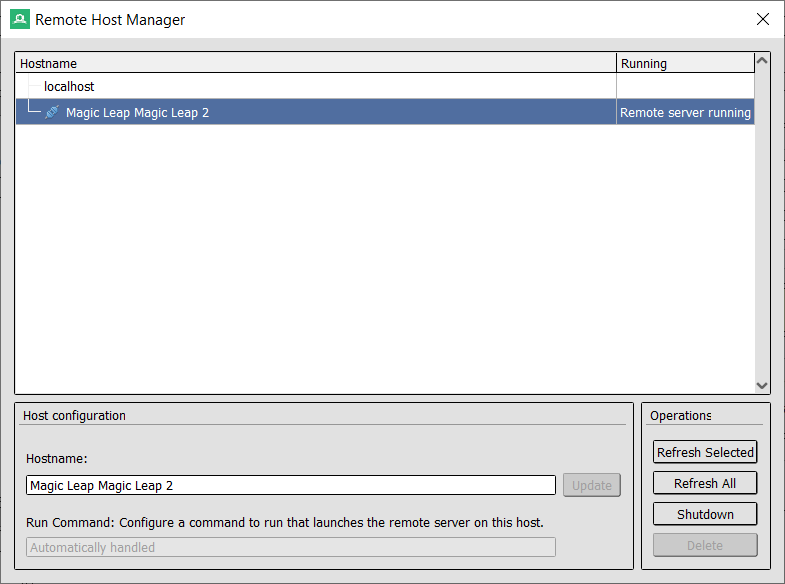Screen dimensions: 785x584
Task: Sort by the Hostname column header
Action: 315,63
